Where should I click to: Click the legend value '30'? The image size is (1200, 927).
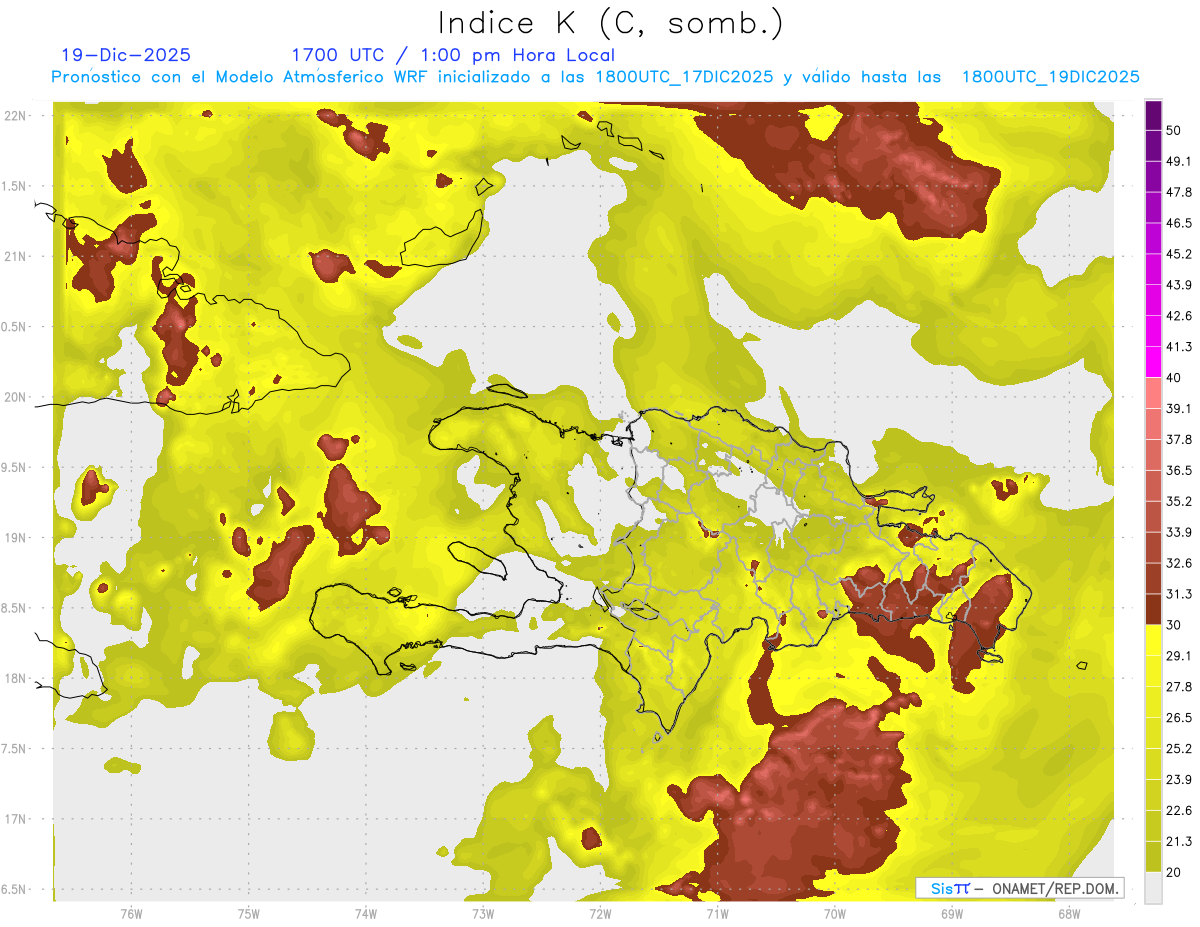coord(1174,625)
